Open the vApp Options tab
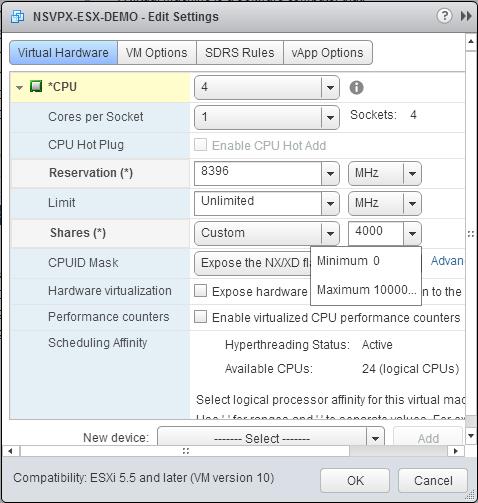478x503 pixels. pos(328,53)
